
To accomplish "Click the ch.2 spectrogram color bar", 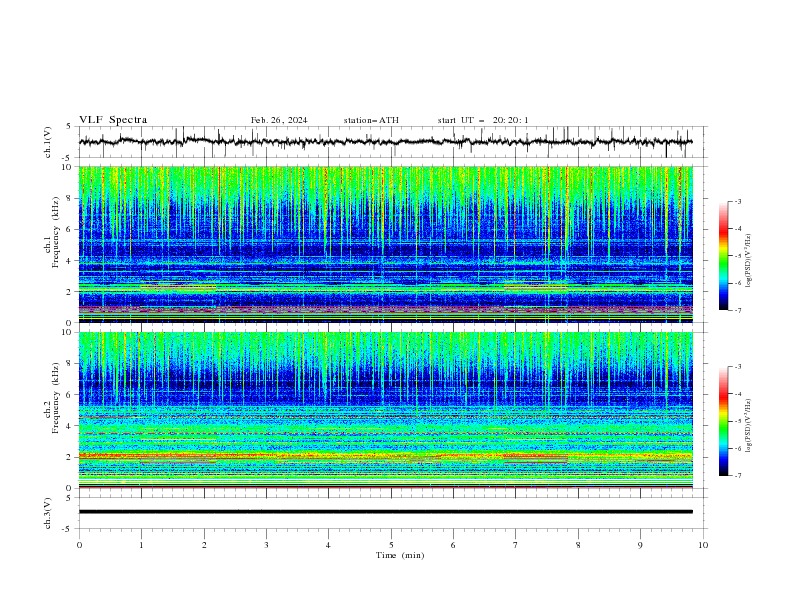I will coord(723,421).
